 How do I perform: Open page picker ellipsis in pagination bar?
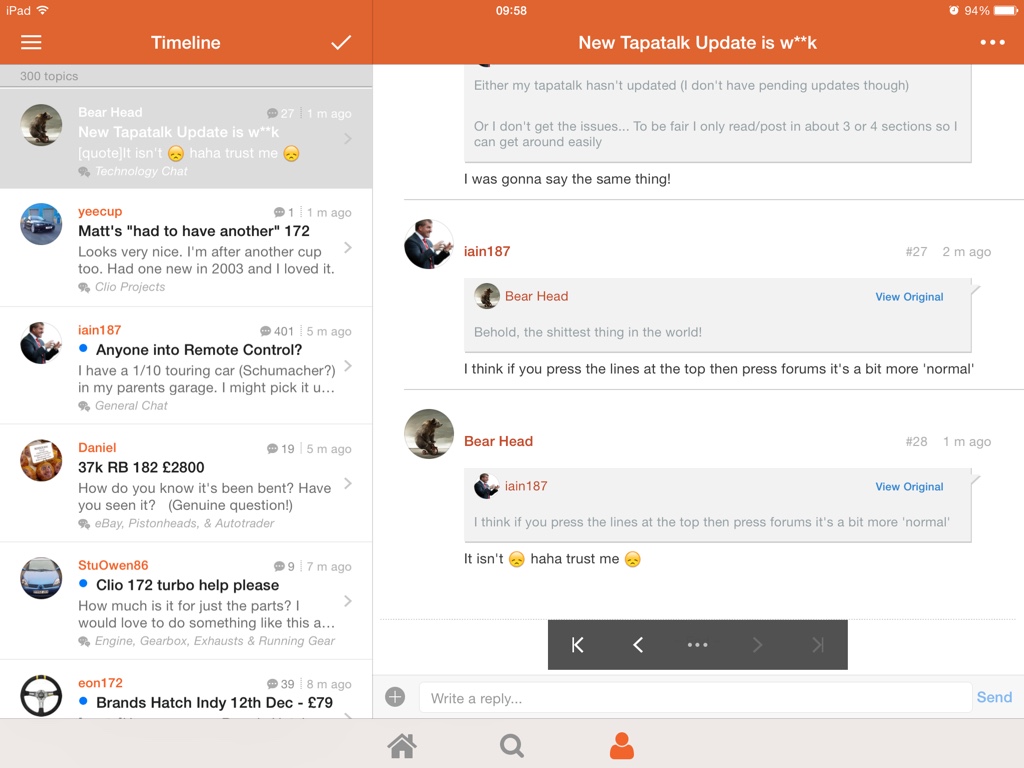point(697,645)
